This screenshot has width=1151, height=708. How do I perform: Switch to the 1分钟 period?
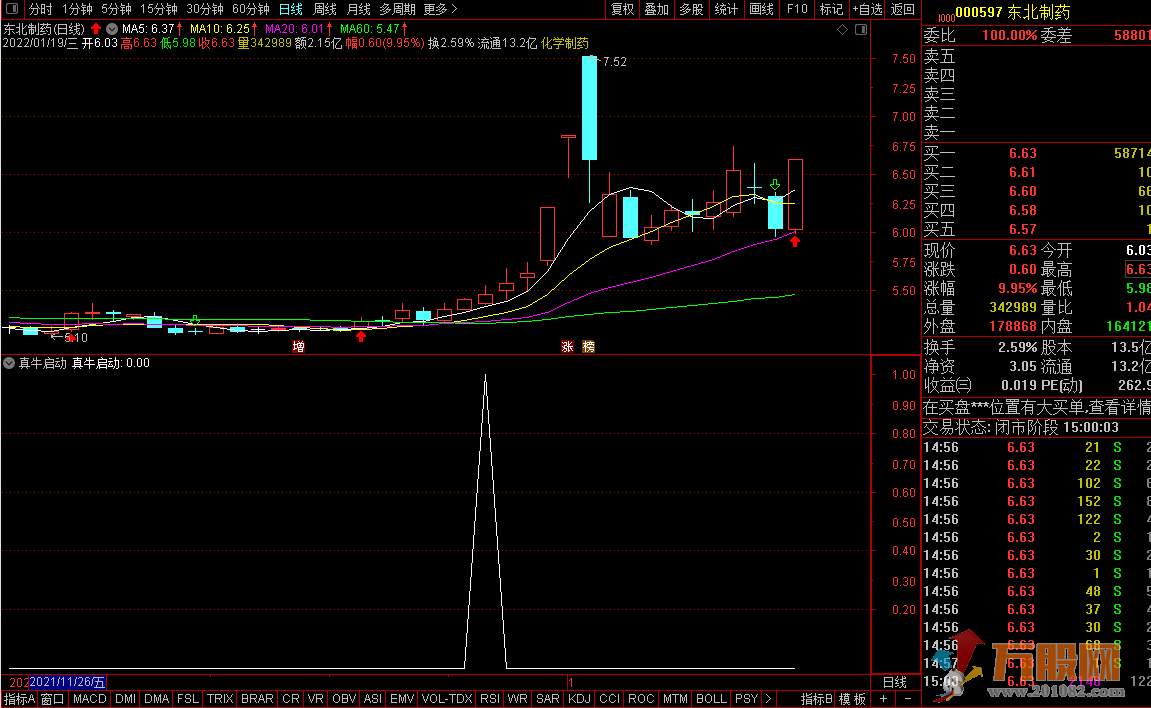77,9
